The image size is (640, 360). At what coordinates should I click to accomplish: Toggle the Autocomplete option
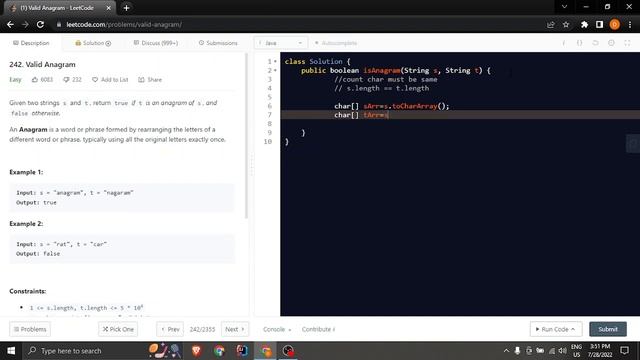click(336, 43)
